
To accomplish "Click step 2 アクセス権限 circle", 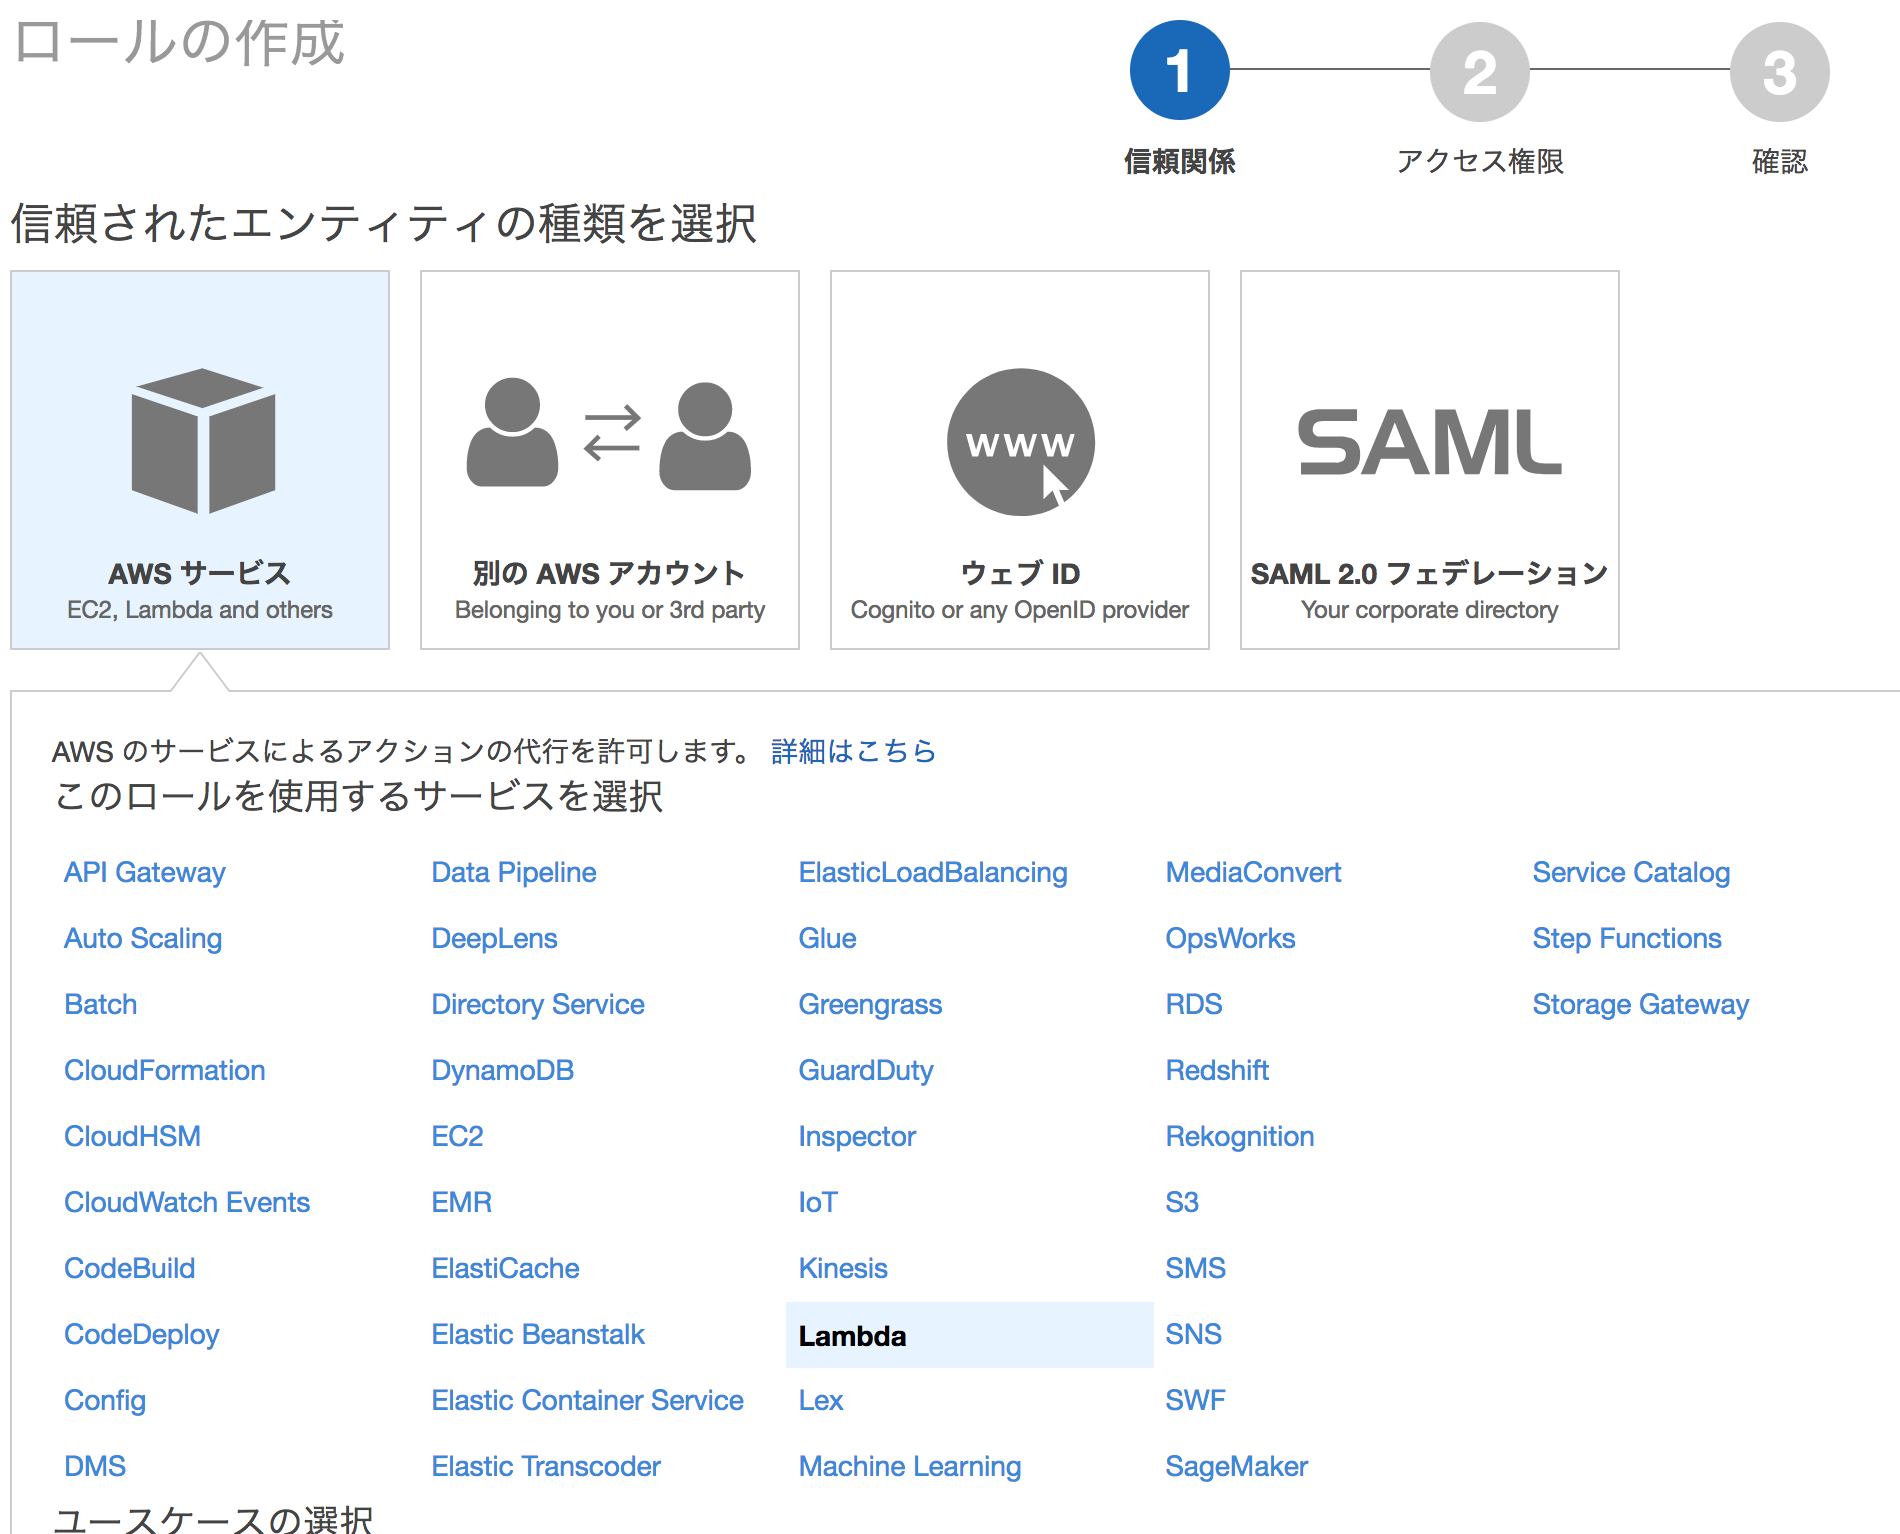I will (x=1480, y=72).
